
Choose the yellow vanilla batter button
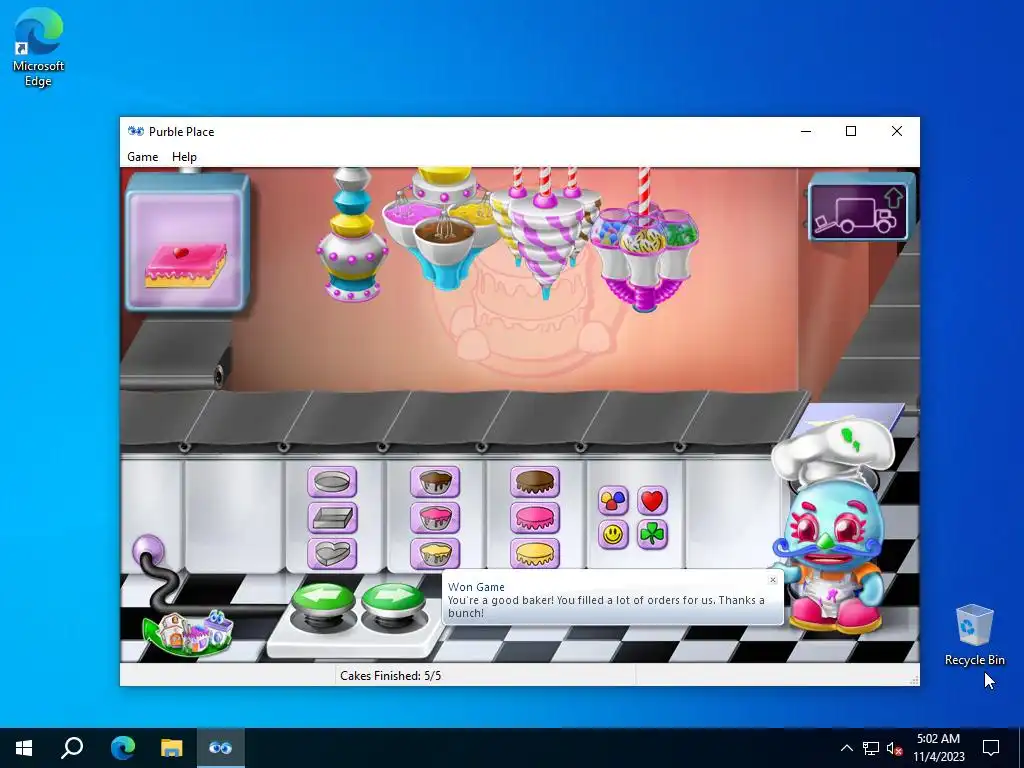(435, 554)
